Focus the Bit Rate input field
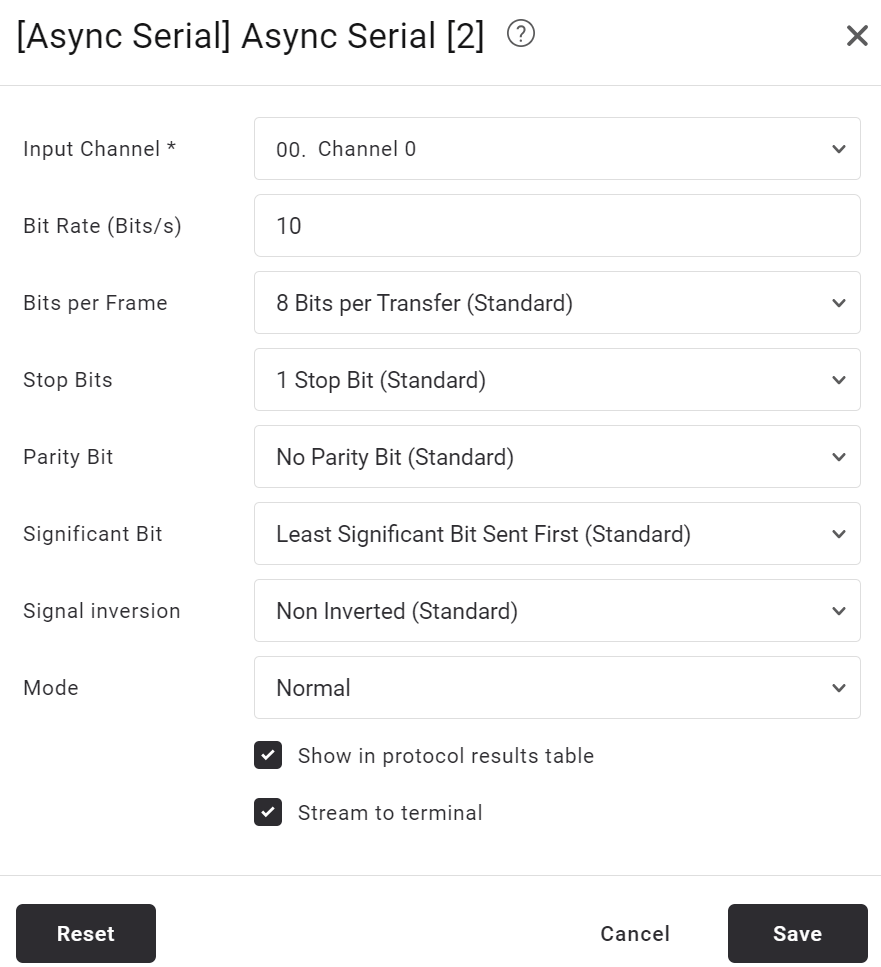Screen dimensions: 881x967 point(557,226)
